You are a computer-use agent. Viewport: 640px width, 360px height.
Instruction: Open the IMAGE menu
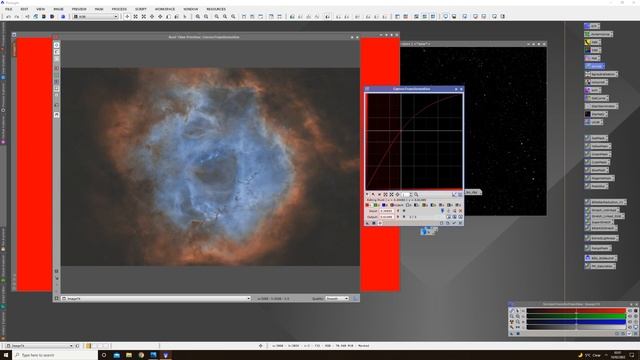pos(58,9)
